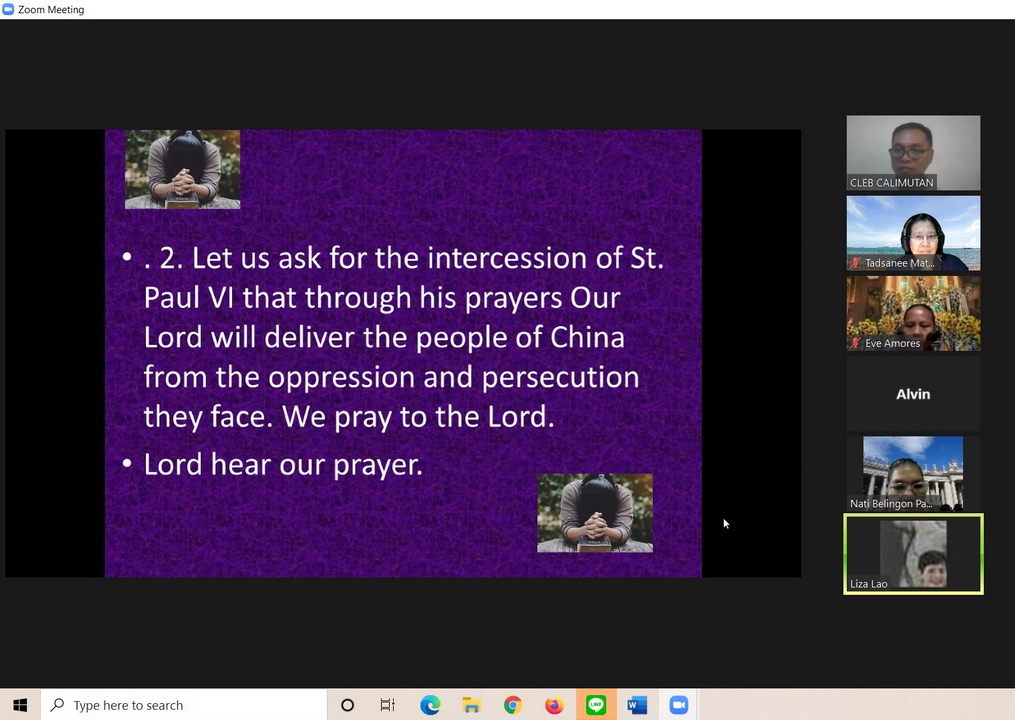Click the Zoom logo in the title bar

[9, 9]
